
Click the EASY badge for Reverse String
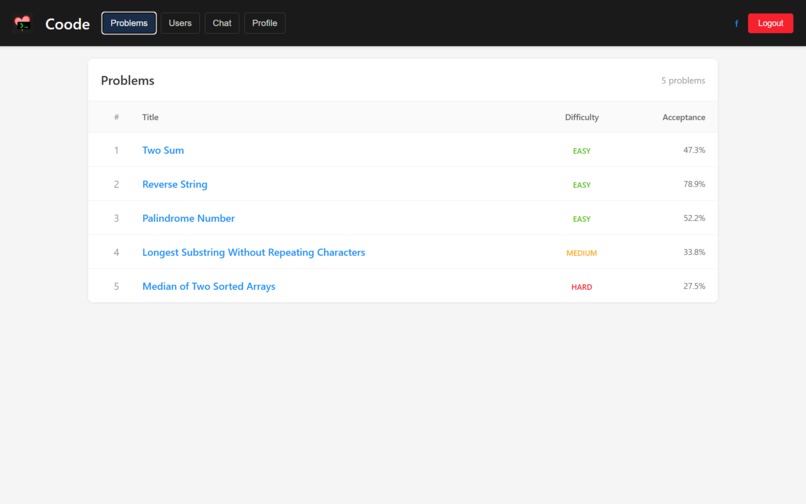coord(581,185)
